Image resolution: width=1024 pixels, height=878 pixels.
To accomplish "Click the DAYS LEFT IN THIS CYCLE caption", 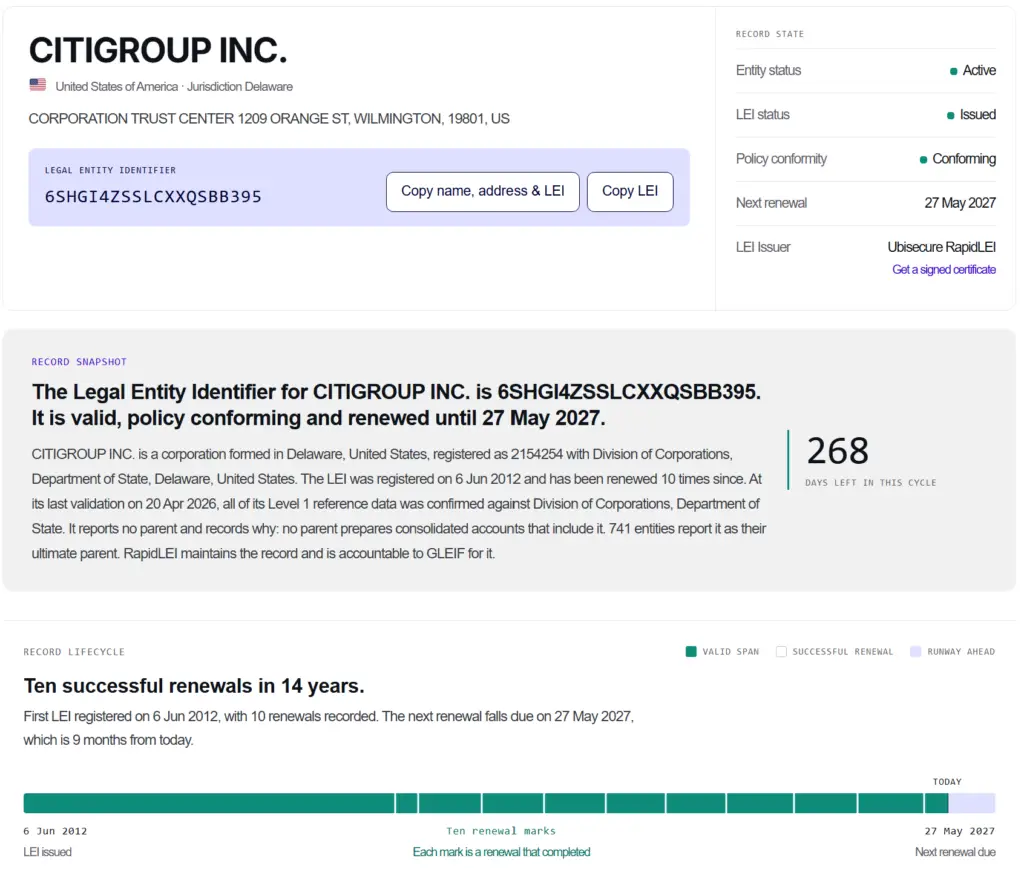I will click(x=871, y=483).
